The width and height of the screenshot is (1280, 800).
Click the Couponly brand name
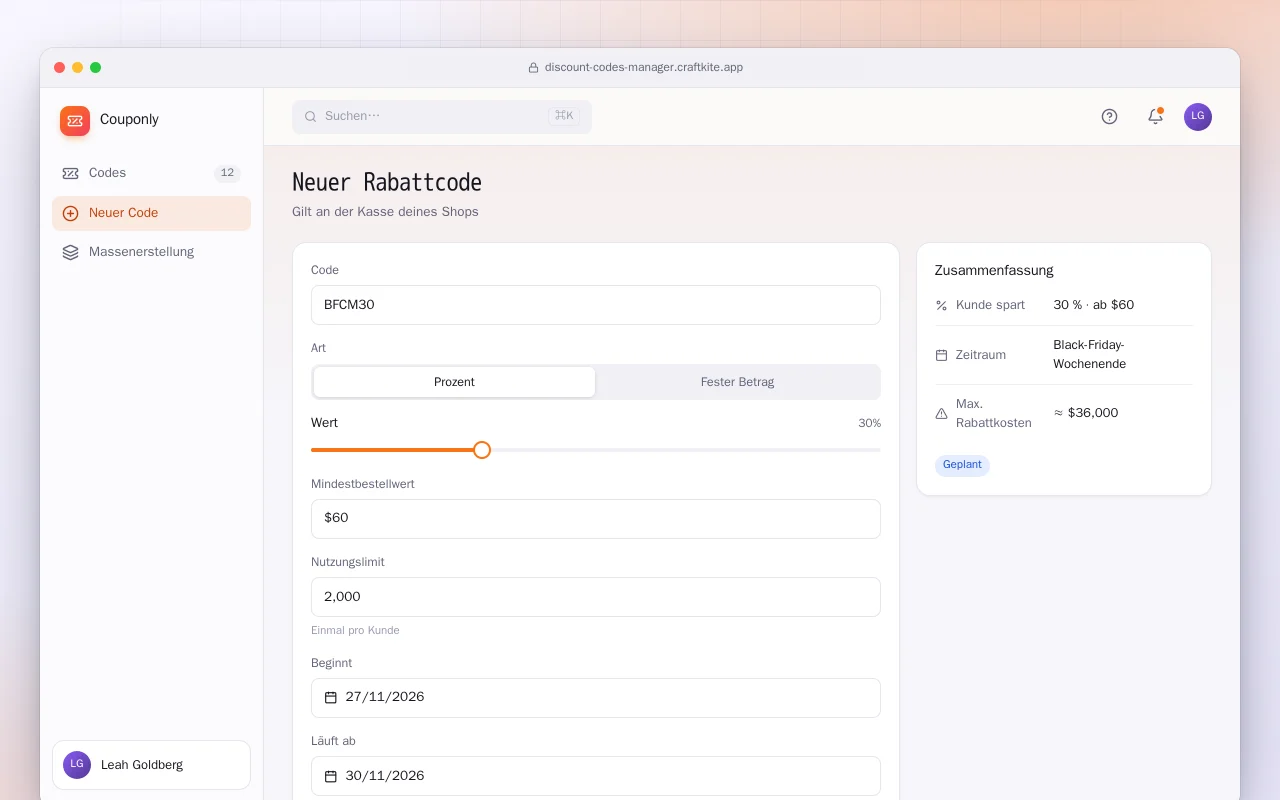tap(129, 120)
